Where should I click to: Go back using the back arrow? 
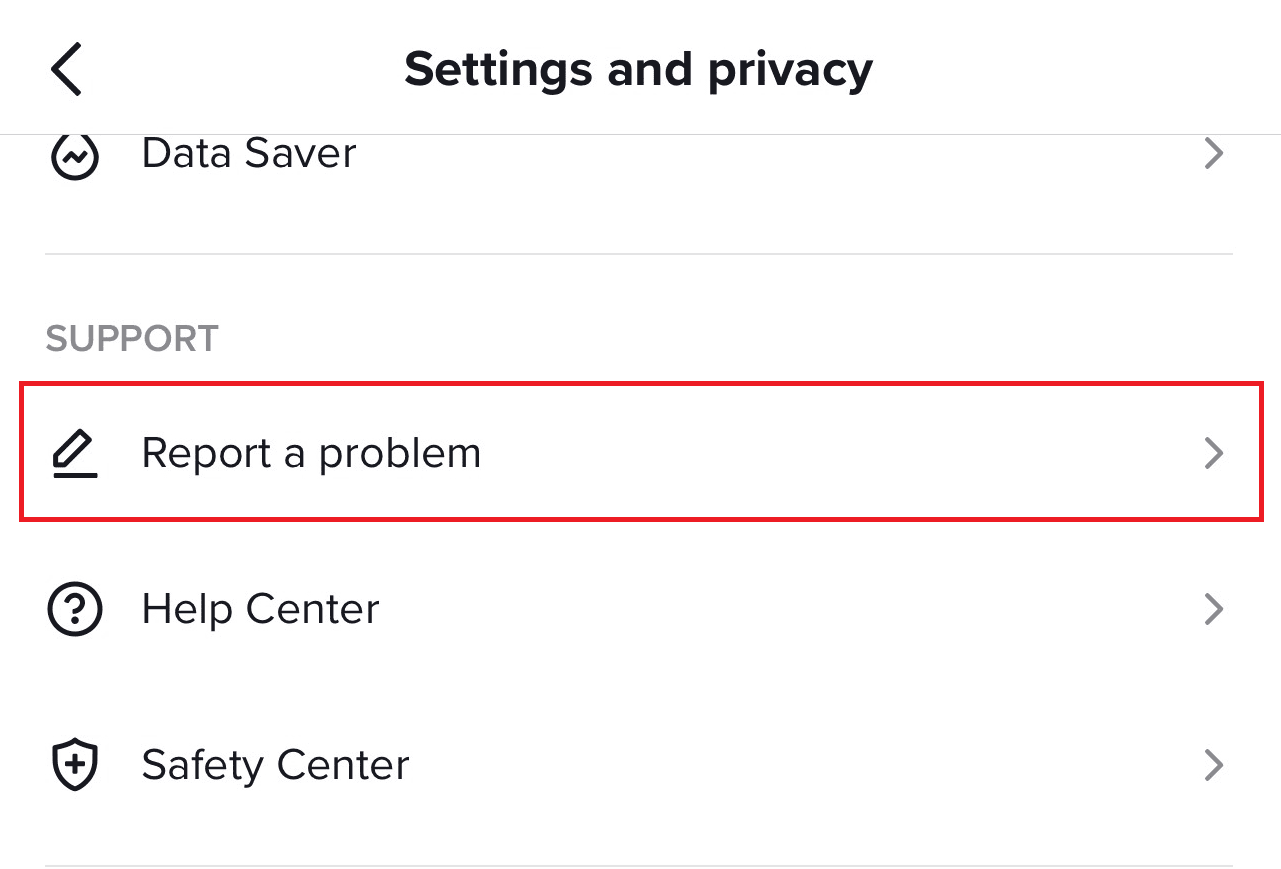pyautogui.click(x=66, y=69)
